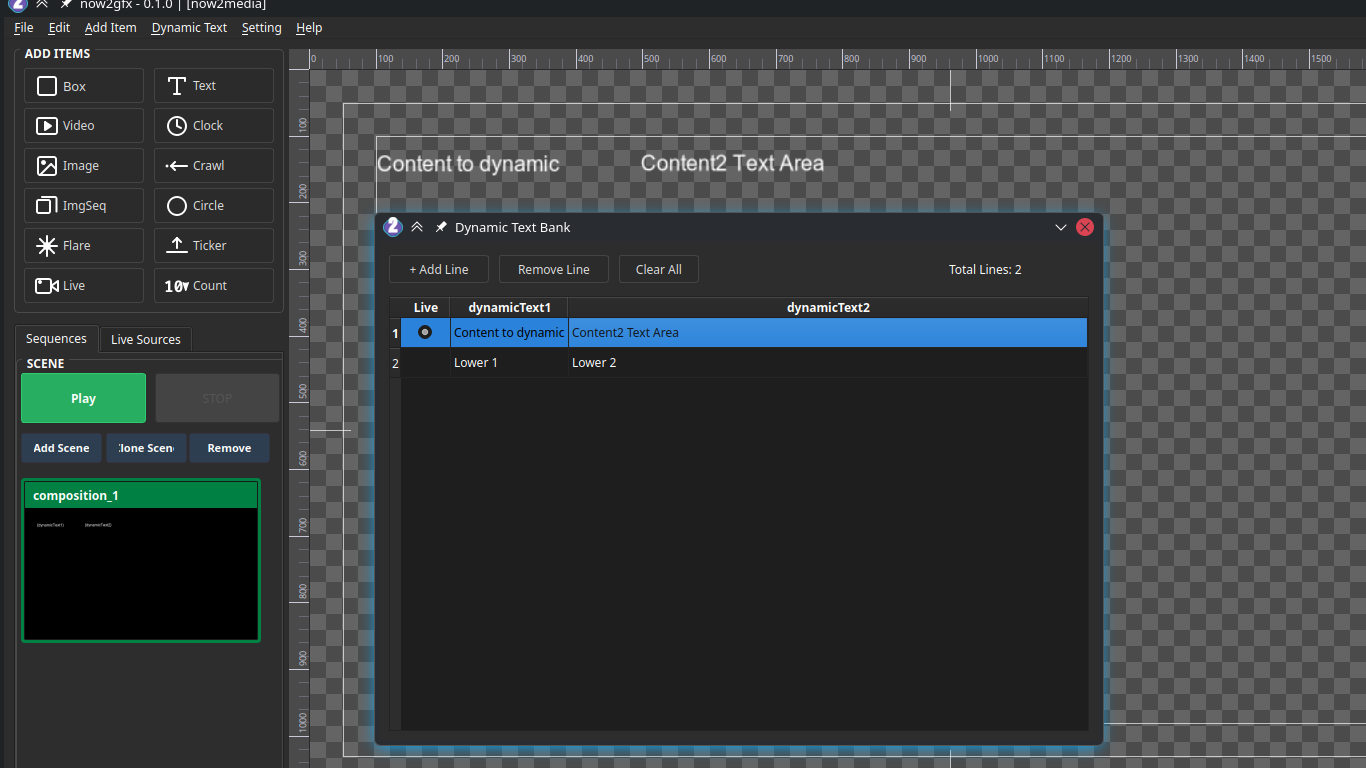Add an ImgSeq item

click(x=84, y=206)
